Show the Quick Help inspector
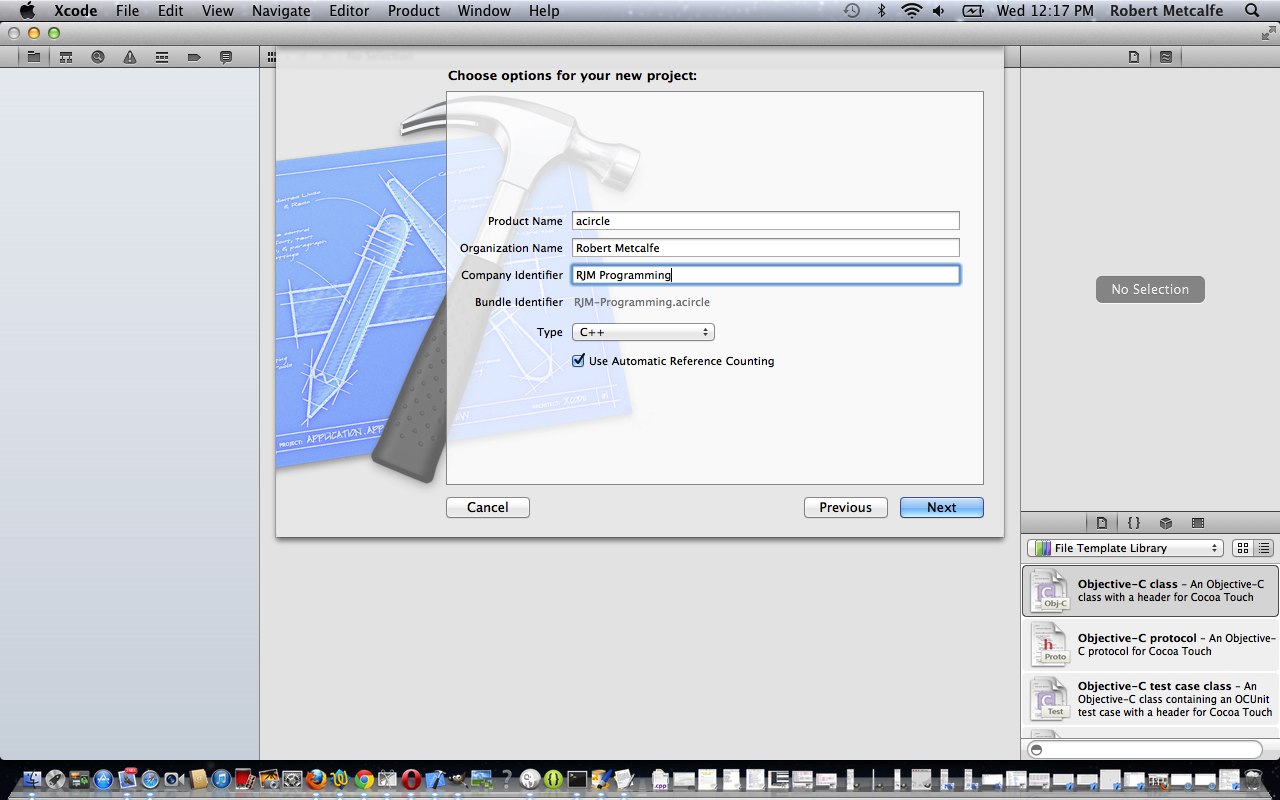The width and height of the screenshot is (1280, 800). point(1166,57)
